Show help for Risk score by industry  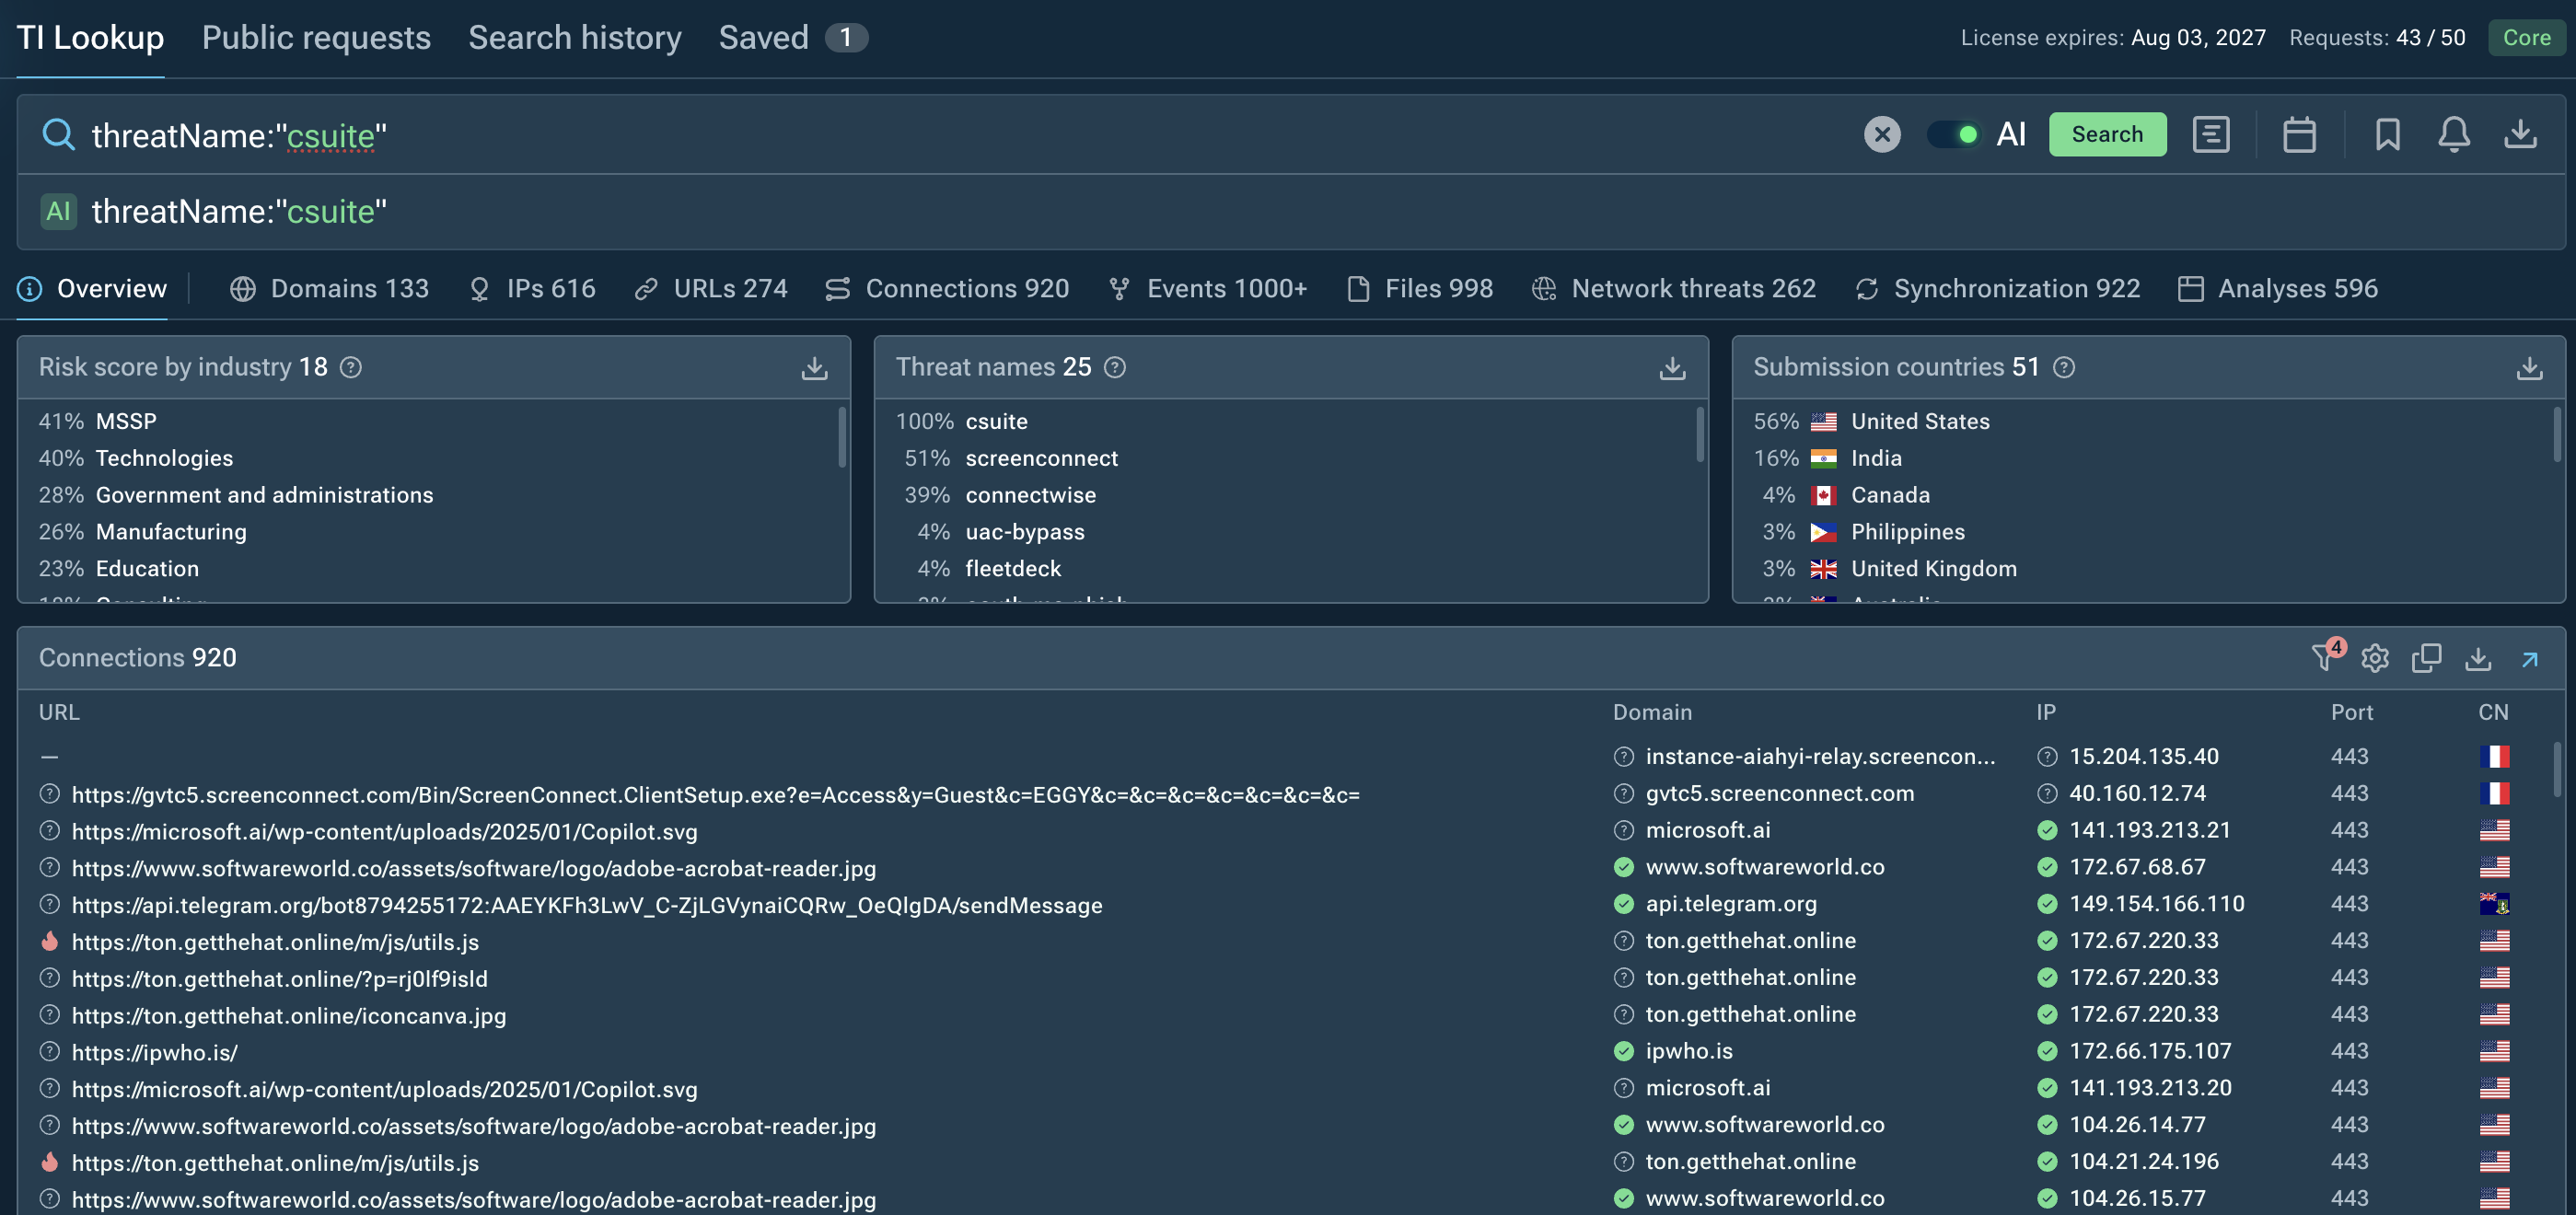(x=350, y=367)
